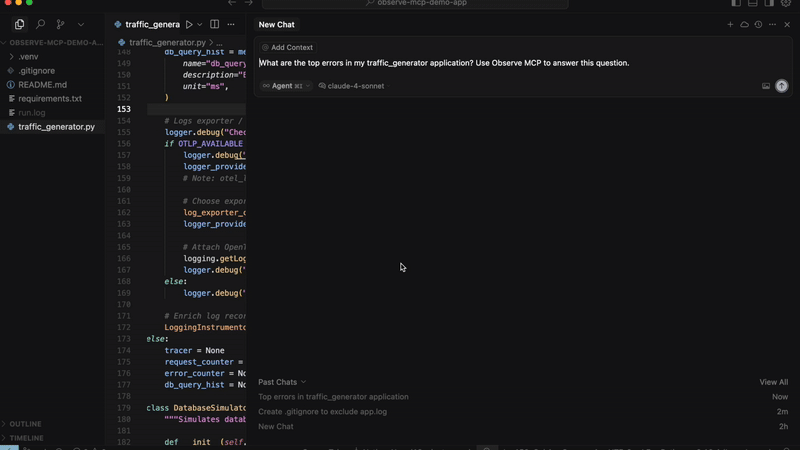
Task: Open run options dropdown next to play
Action: [199, 24]
